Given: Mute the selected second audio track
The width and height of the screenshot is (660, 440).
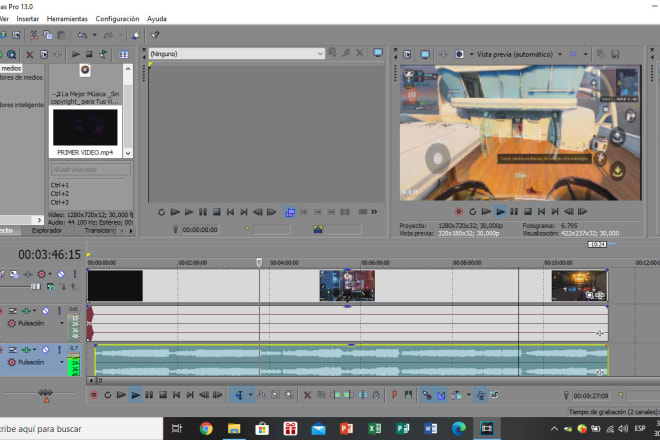Looking at the screenshot, I should [x=45, y=350].
